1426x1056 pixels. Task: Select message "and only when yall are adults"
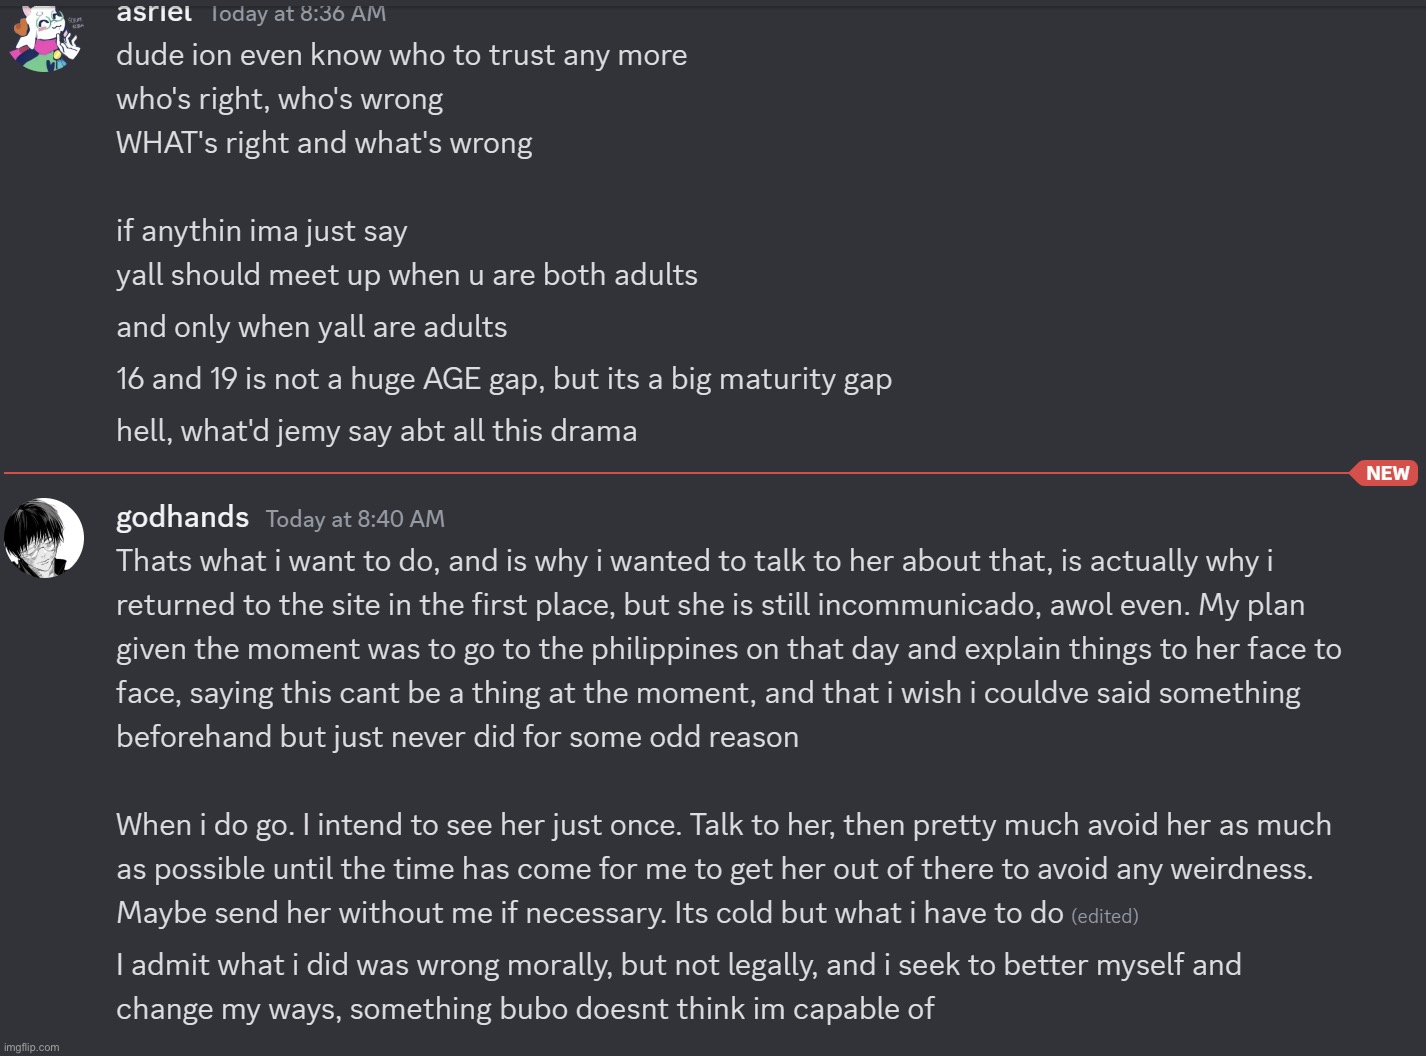(311, 327)
